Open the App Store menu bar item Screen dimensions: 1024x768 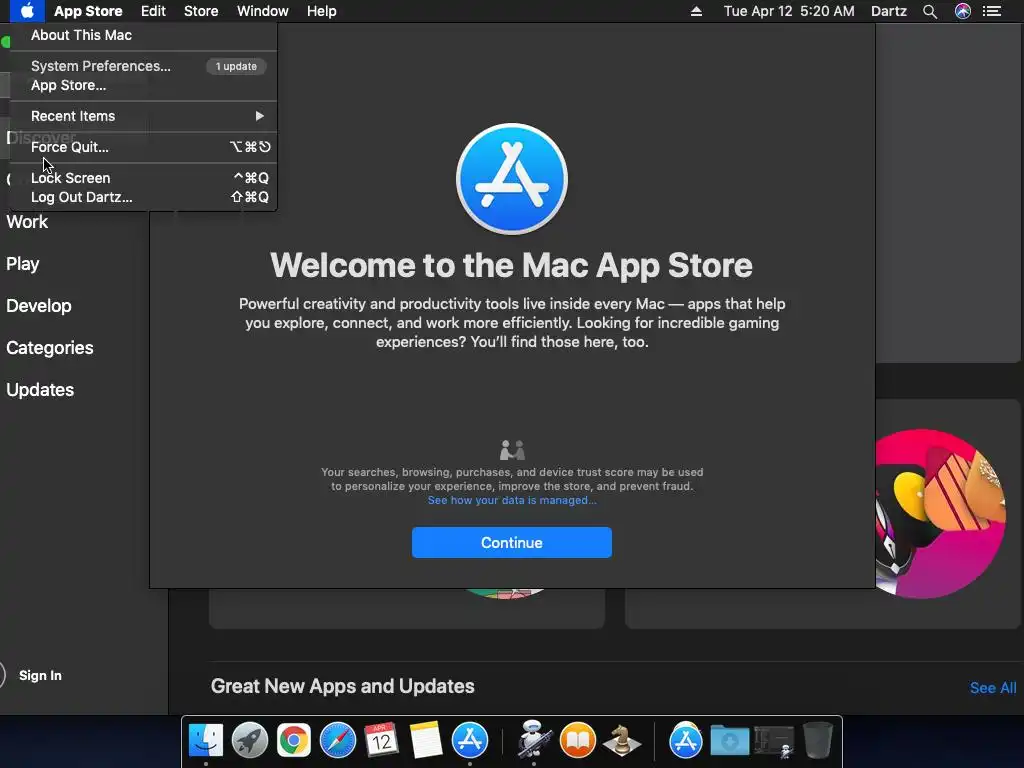(88, 11)
